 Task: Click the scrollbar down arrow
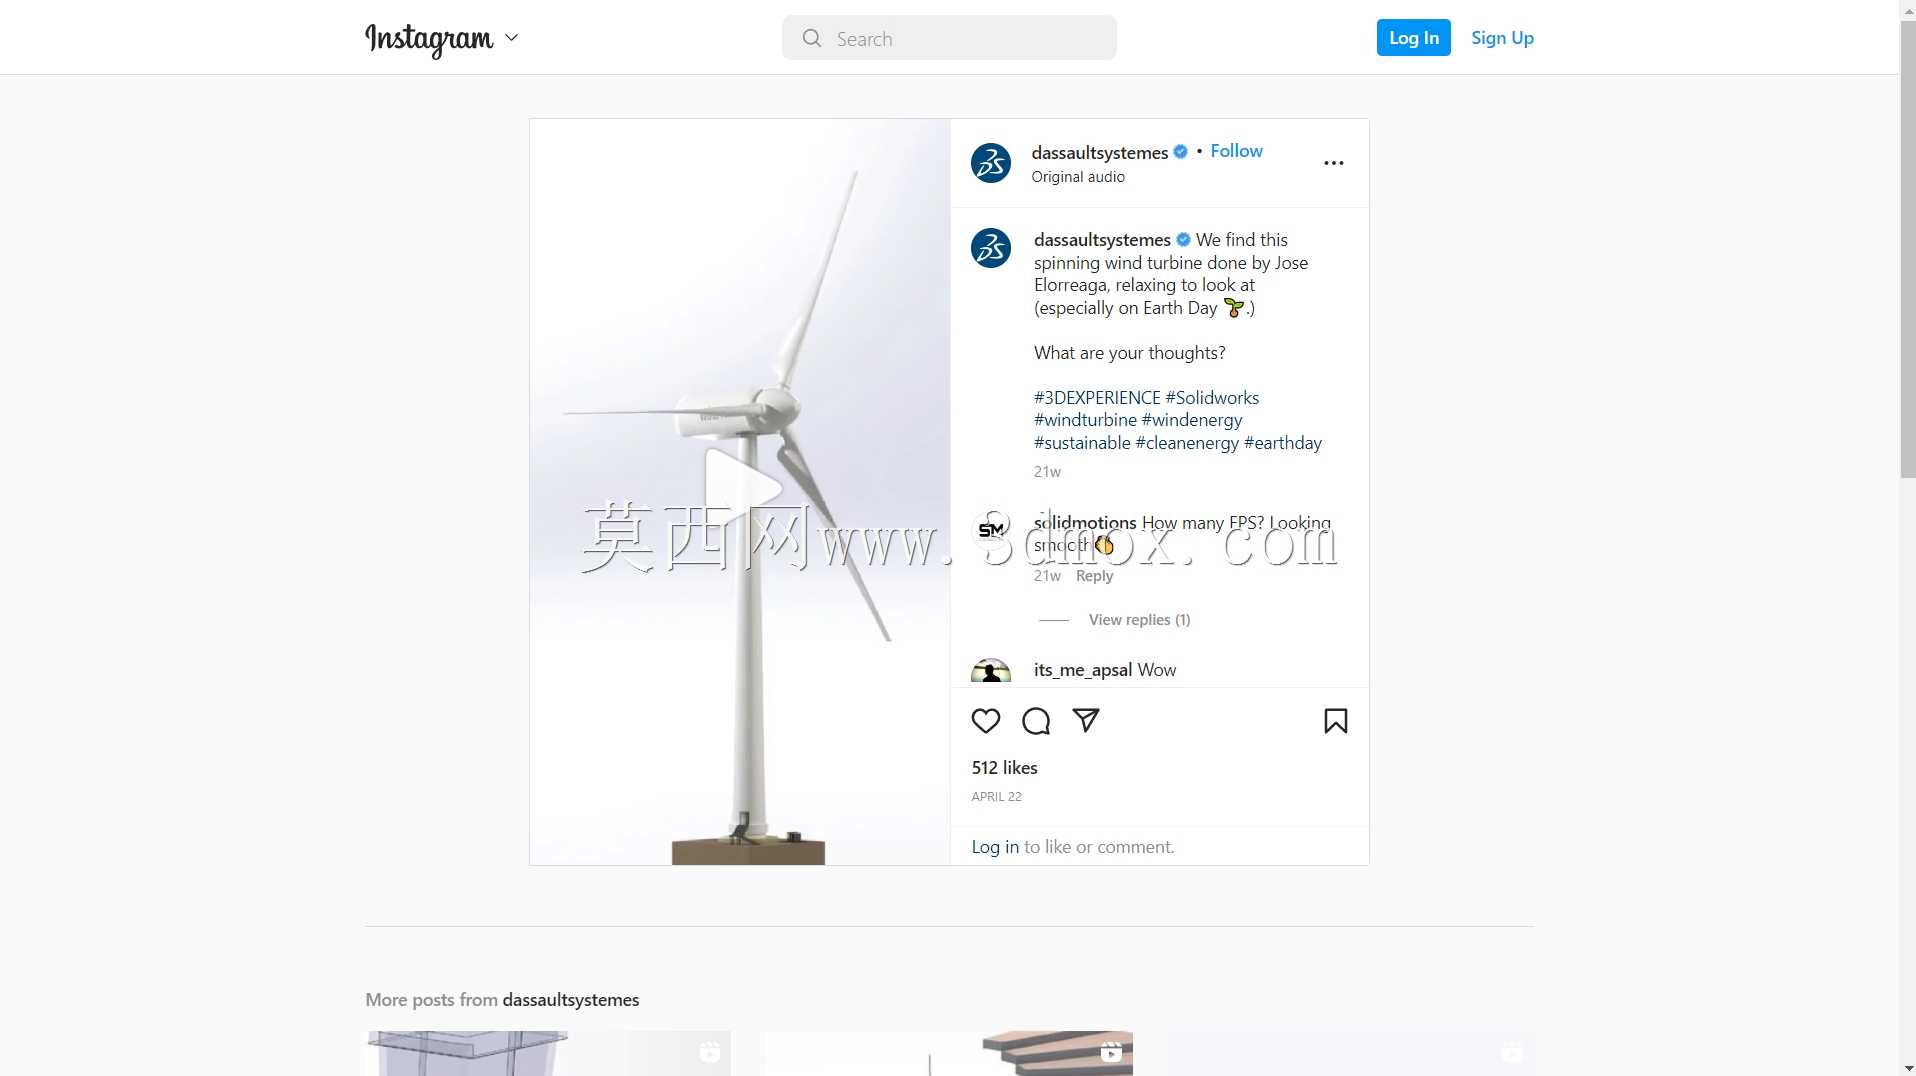click(1907, 1067)
